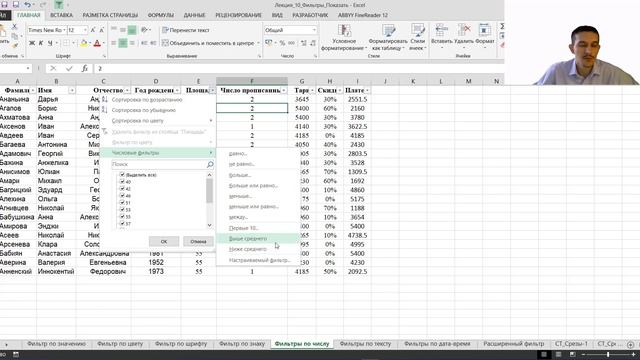Uncheck value 53 in filter list

pos(122,209)
